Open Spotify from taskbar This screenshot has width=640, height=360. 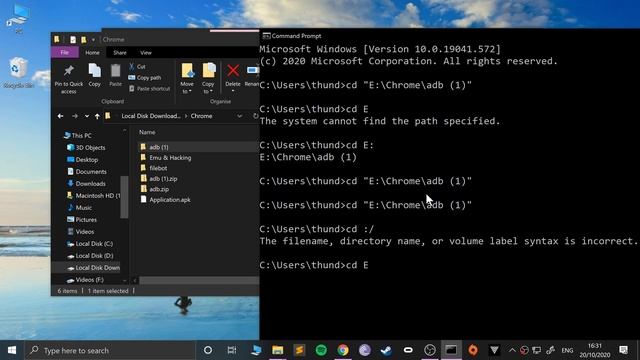coord(321,350)
